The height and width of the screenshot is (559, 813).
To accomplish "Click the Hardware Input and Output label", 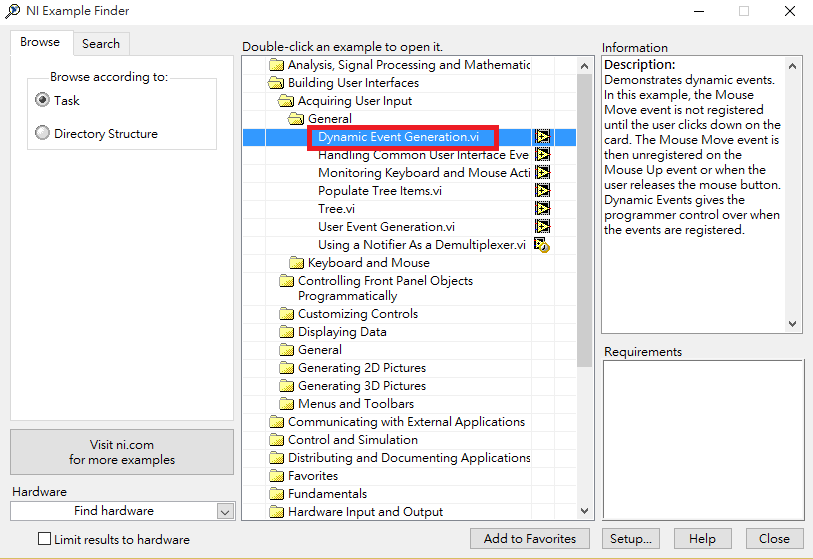I will click(x=365, y=512).
